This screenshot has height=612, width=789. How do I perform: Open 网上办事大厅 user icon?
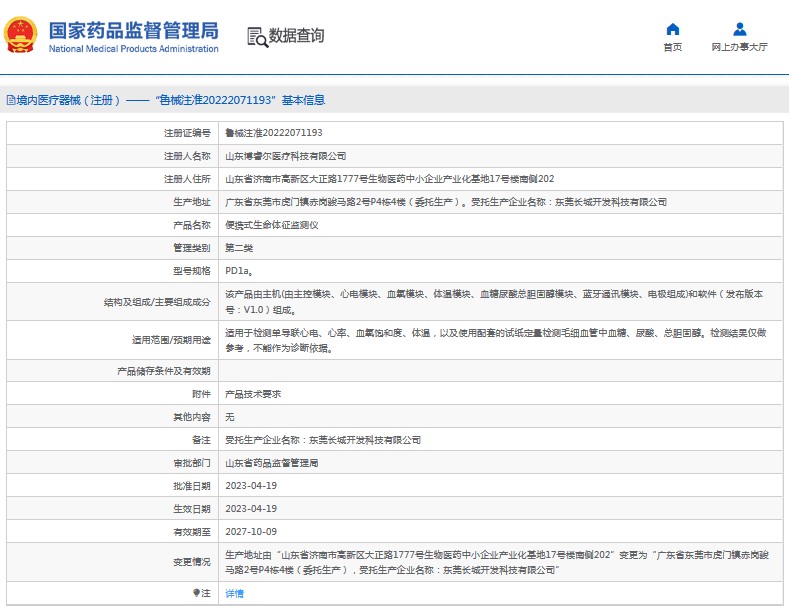(x=740, y=29)
